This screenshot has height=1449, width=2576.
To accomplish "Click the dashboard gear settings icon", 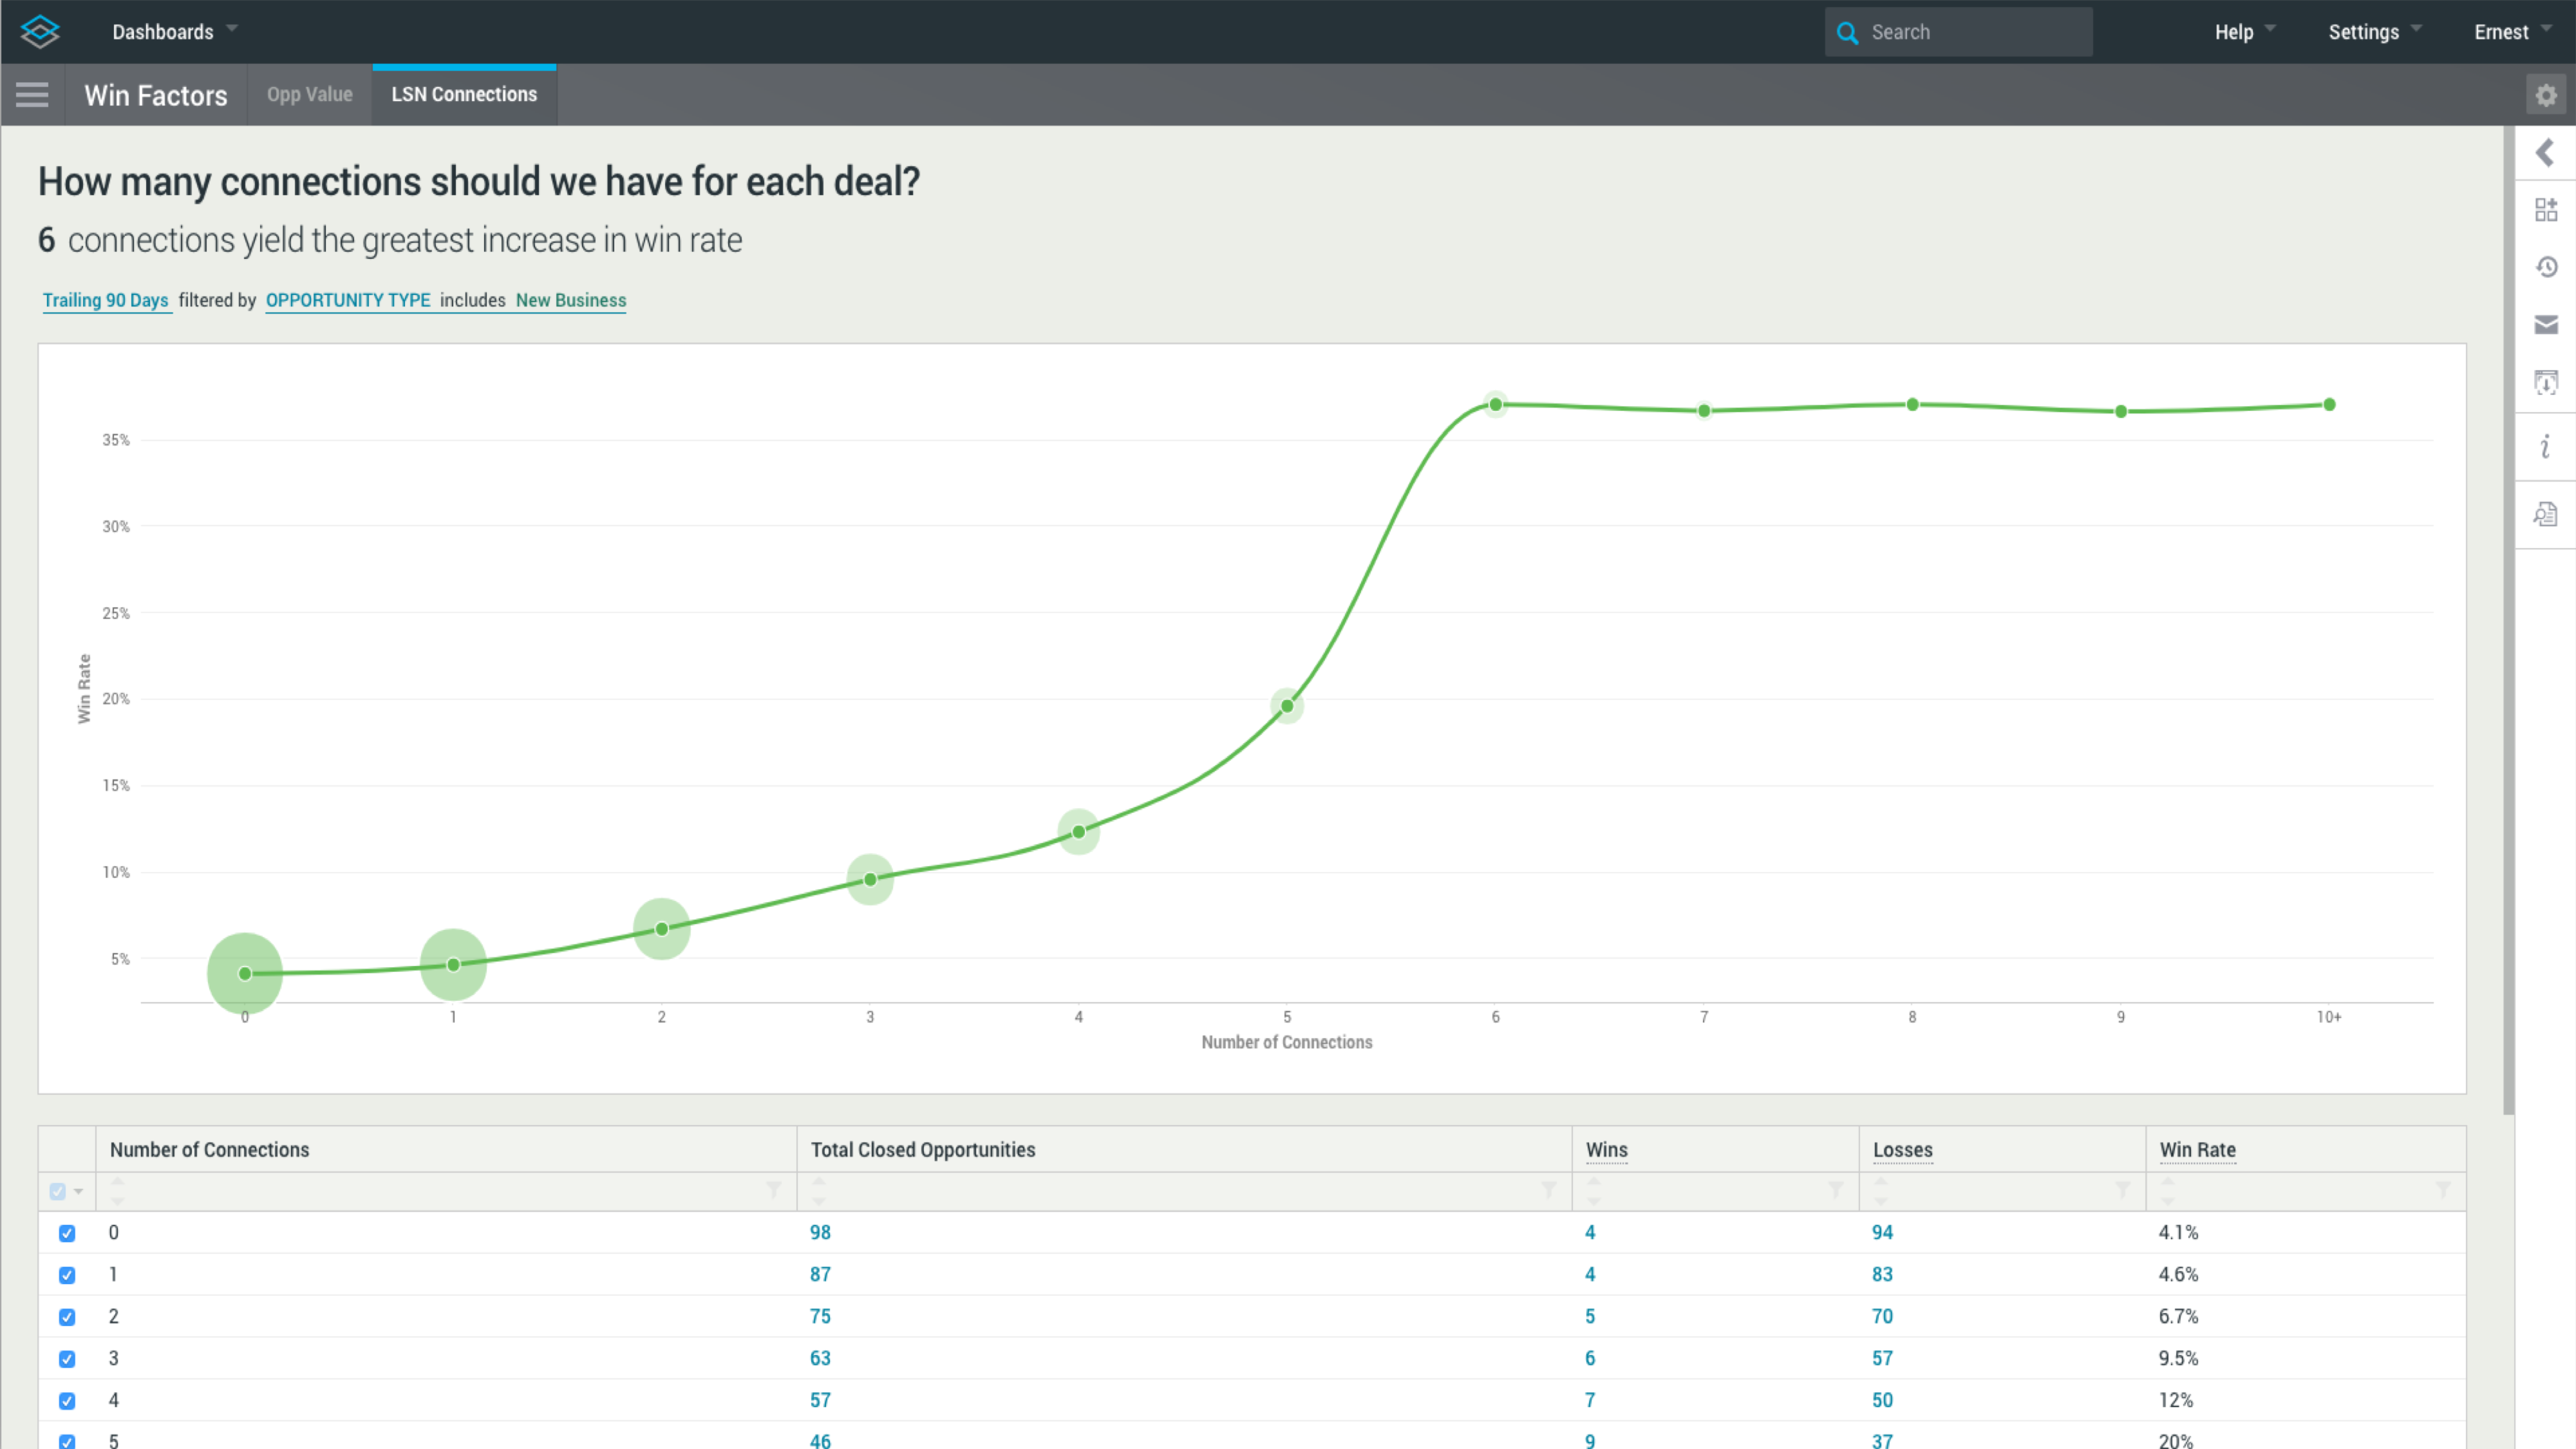I will (x=2546, y=95).
